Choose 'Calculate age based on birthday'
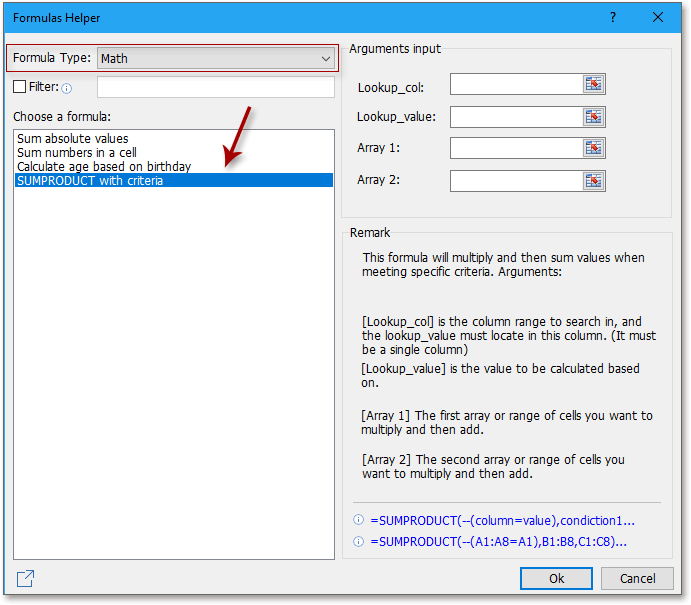691x605 pixels. point(104,166)
